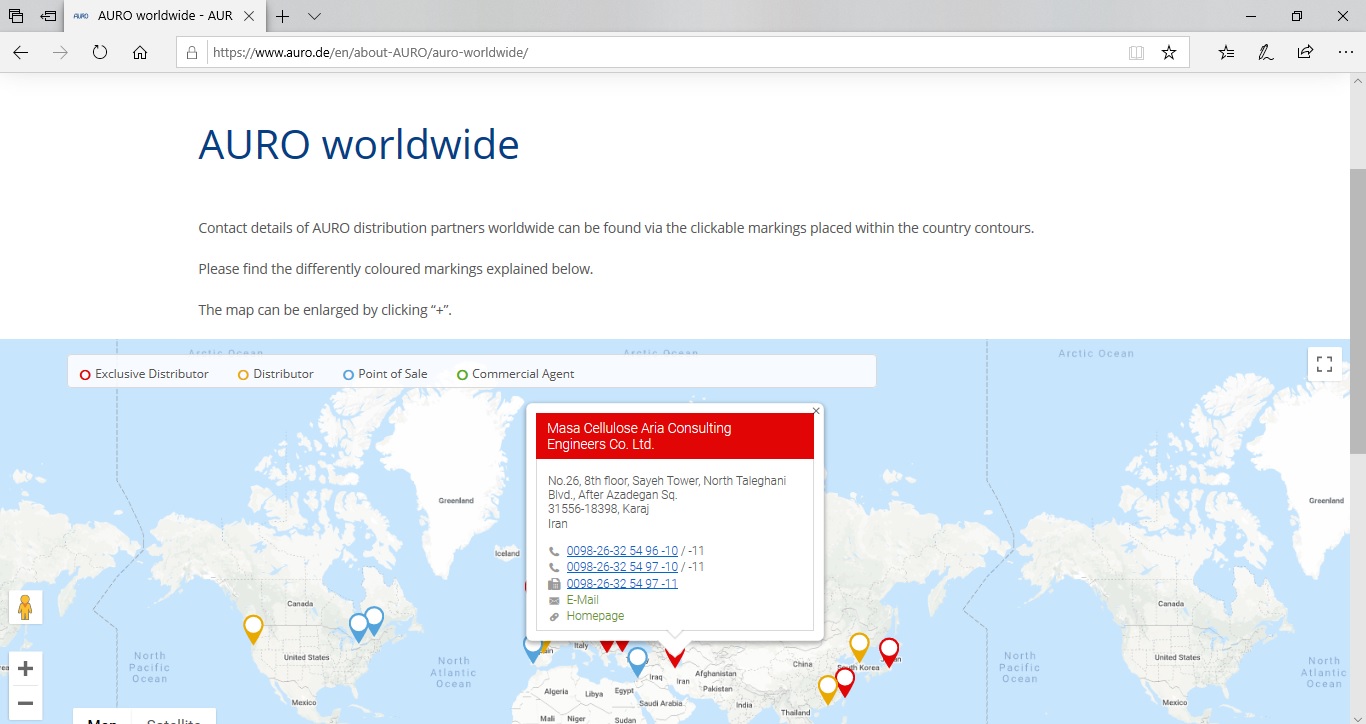Open the browser home page
Viewport: 1366px width, 724px height.
click(140, 53)
